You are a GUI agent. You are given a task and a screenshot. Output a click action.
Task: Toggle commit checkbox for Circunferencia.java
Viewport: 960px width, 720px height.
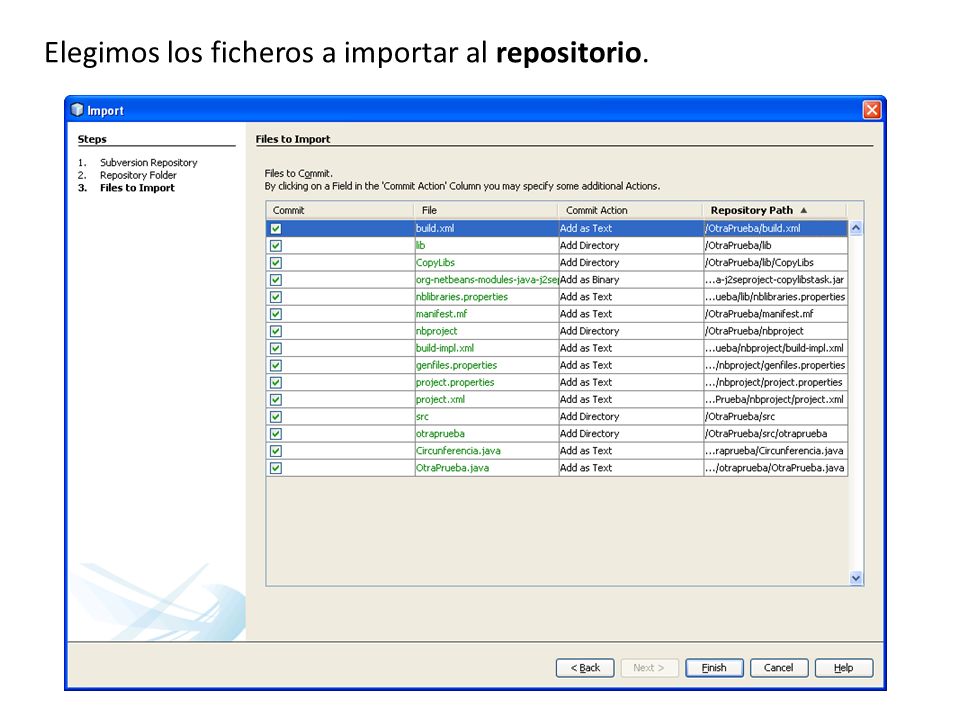coord(276,451)
